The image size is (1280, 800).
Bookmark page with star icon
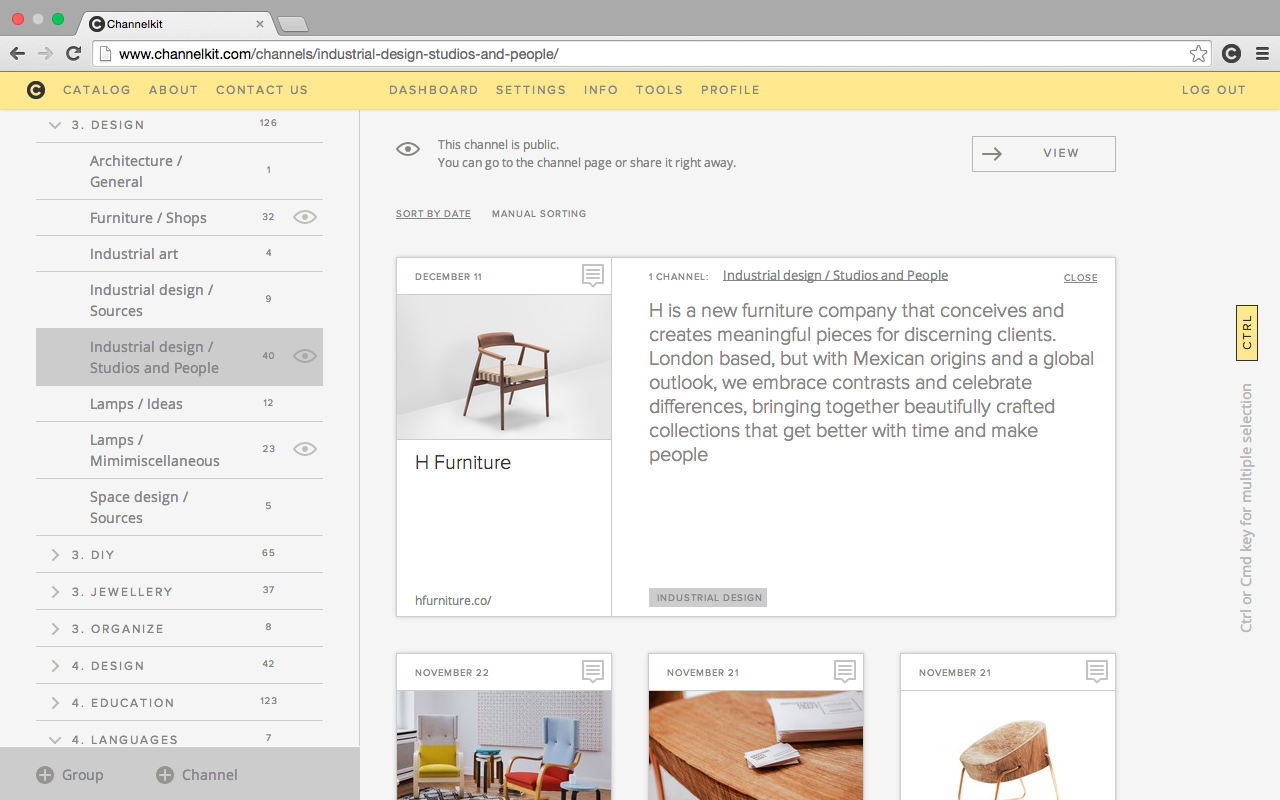(1198, 54)
